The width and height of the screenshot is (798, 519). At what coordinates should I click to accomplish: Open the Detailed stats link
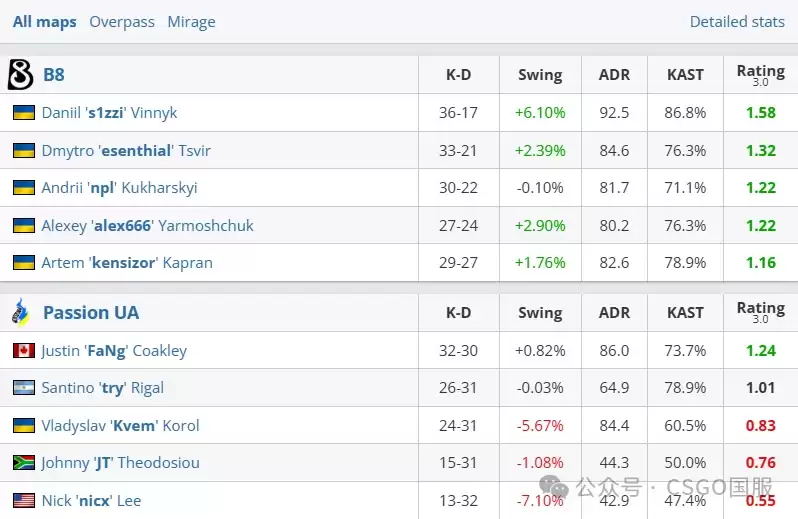[x=737, y=21]
